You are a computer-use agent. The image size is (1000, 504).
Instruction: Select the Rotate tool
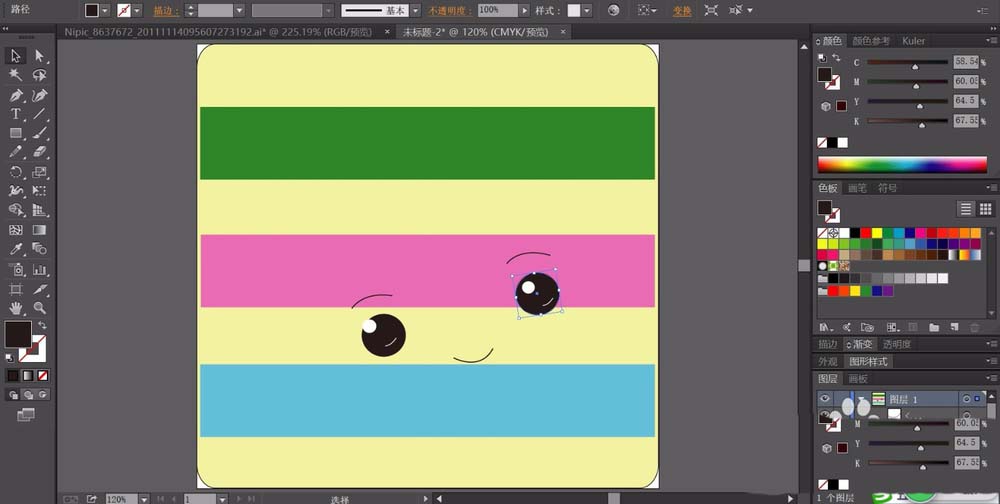coord(16,172)
